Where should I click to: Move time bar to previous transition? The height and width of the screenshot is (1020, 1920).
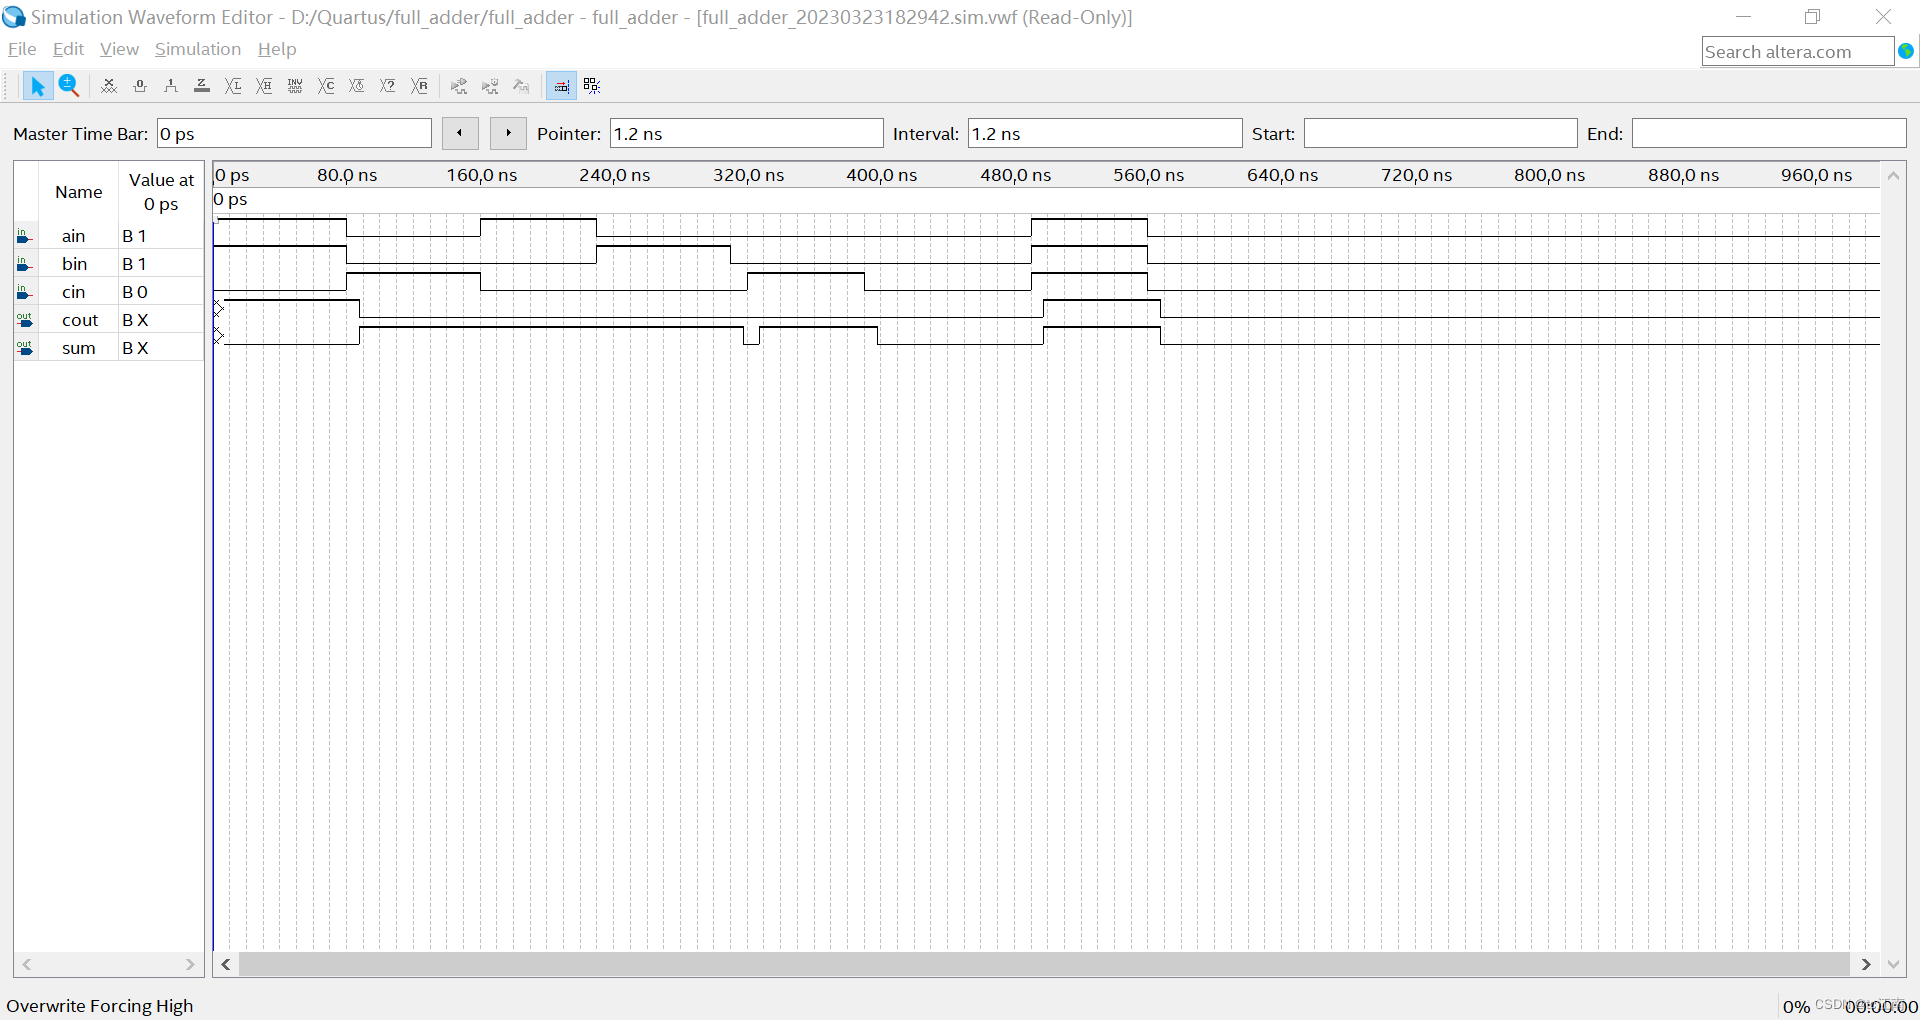pyautogui.click(x=460, y=133)
